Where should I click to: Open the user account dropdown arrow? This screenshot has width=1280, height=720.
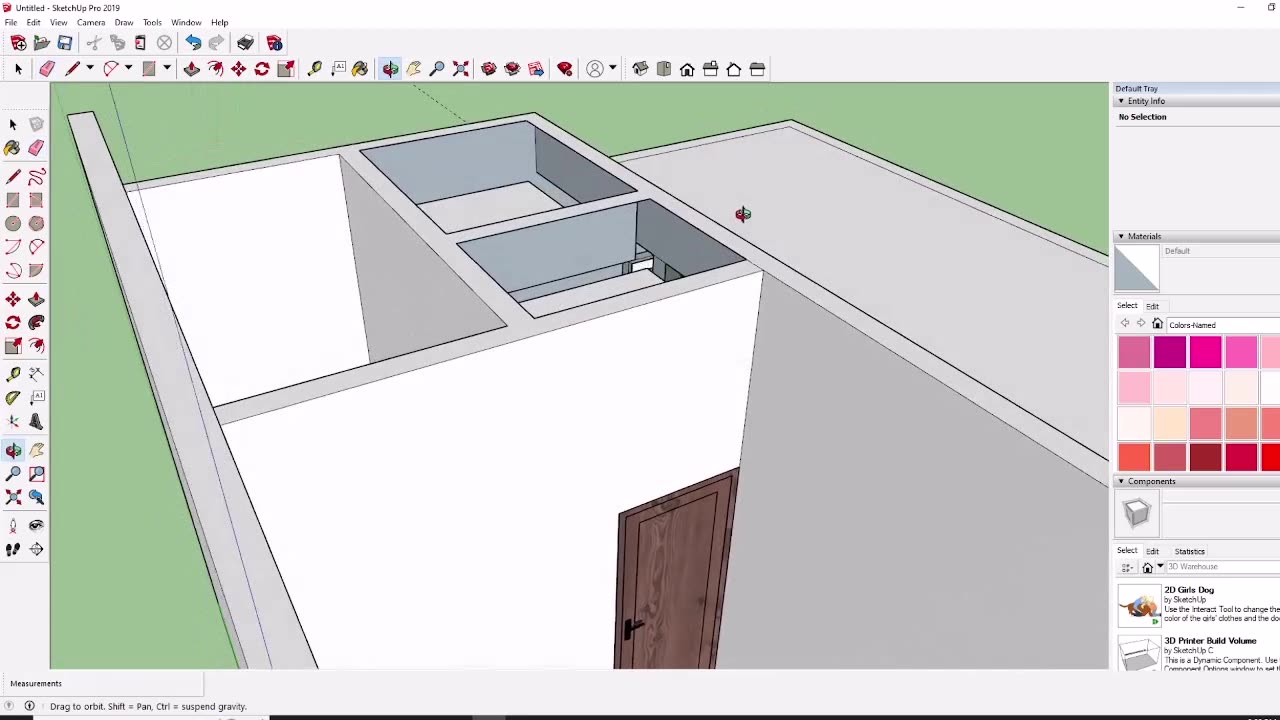612,69
